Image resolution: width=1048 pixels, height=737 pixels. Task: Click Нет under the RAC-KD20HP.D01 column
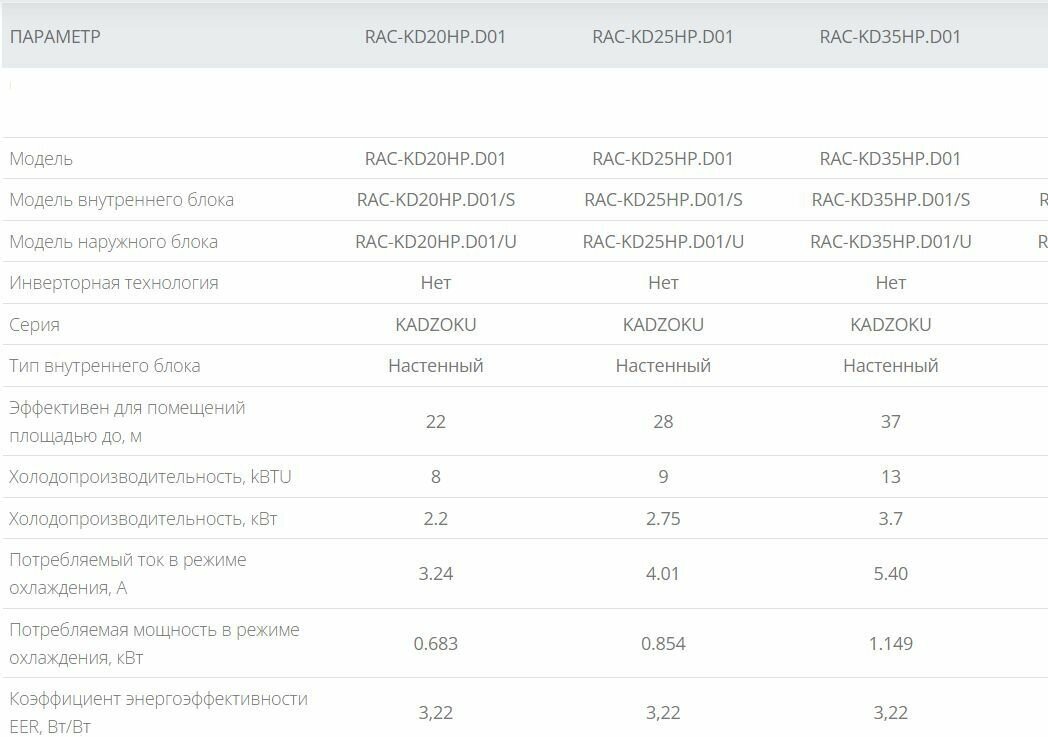(436, 283)
